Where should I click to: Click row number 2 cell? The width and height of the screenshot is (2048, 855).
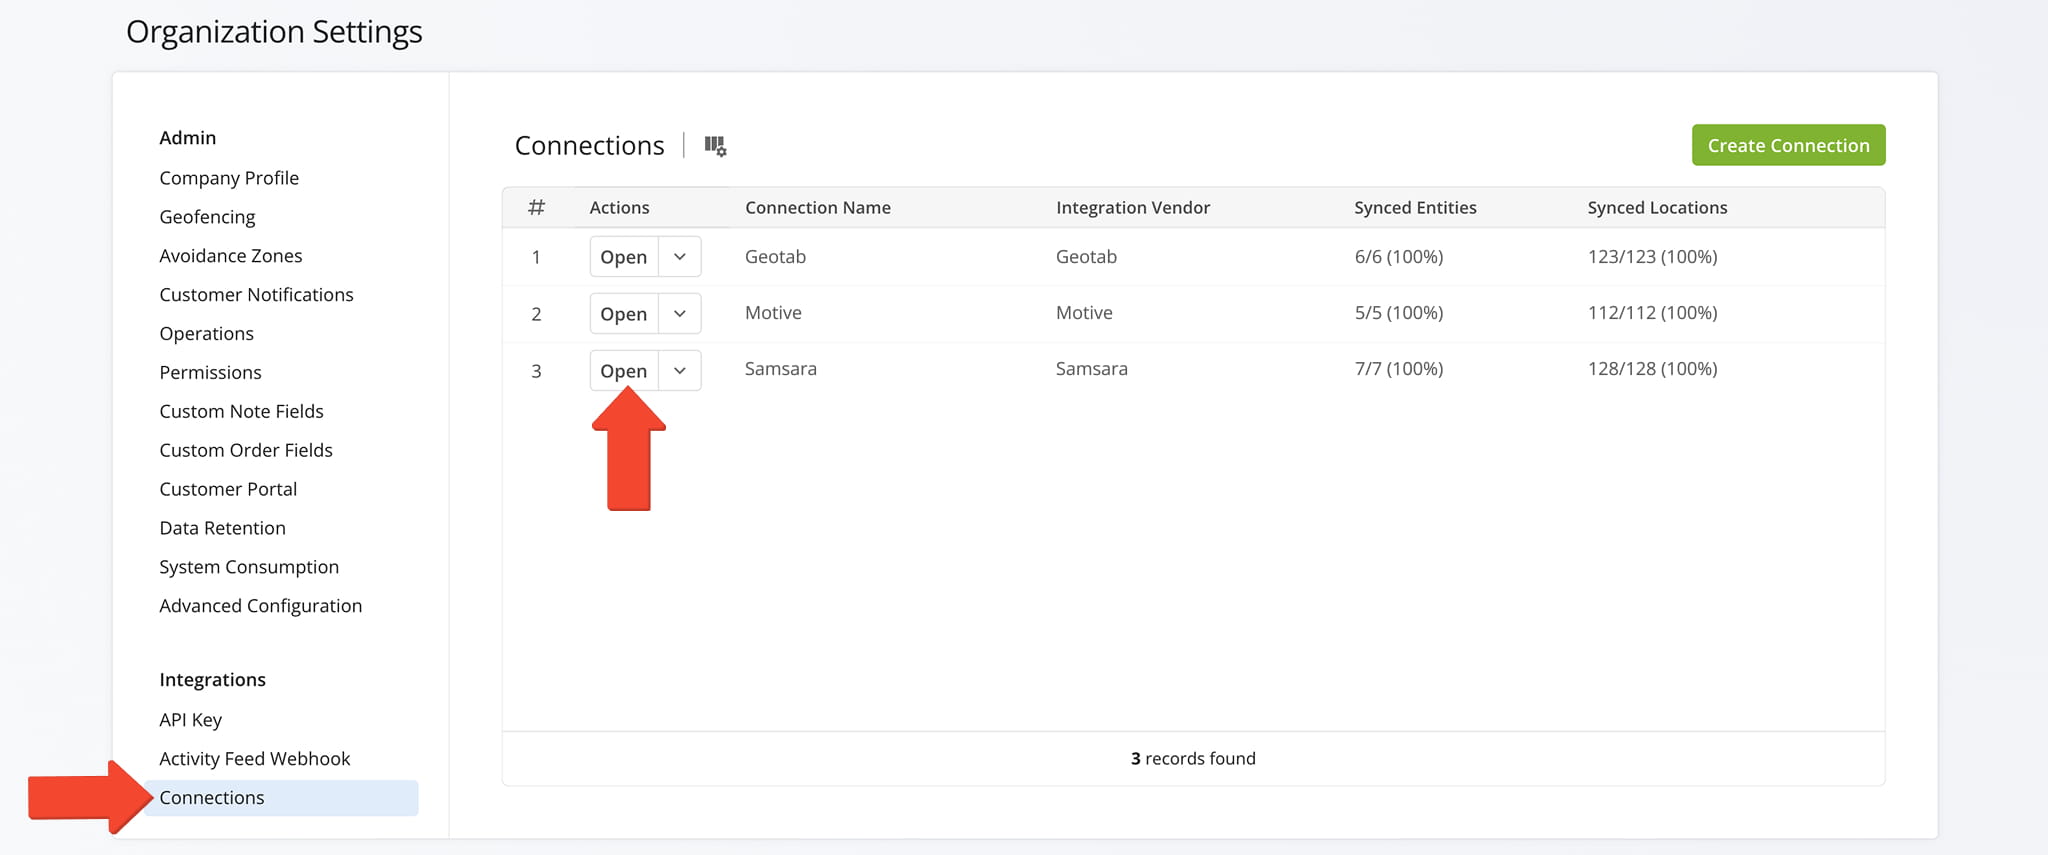pyautogui.click(x=536, y=315)
